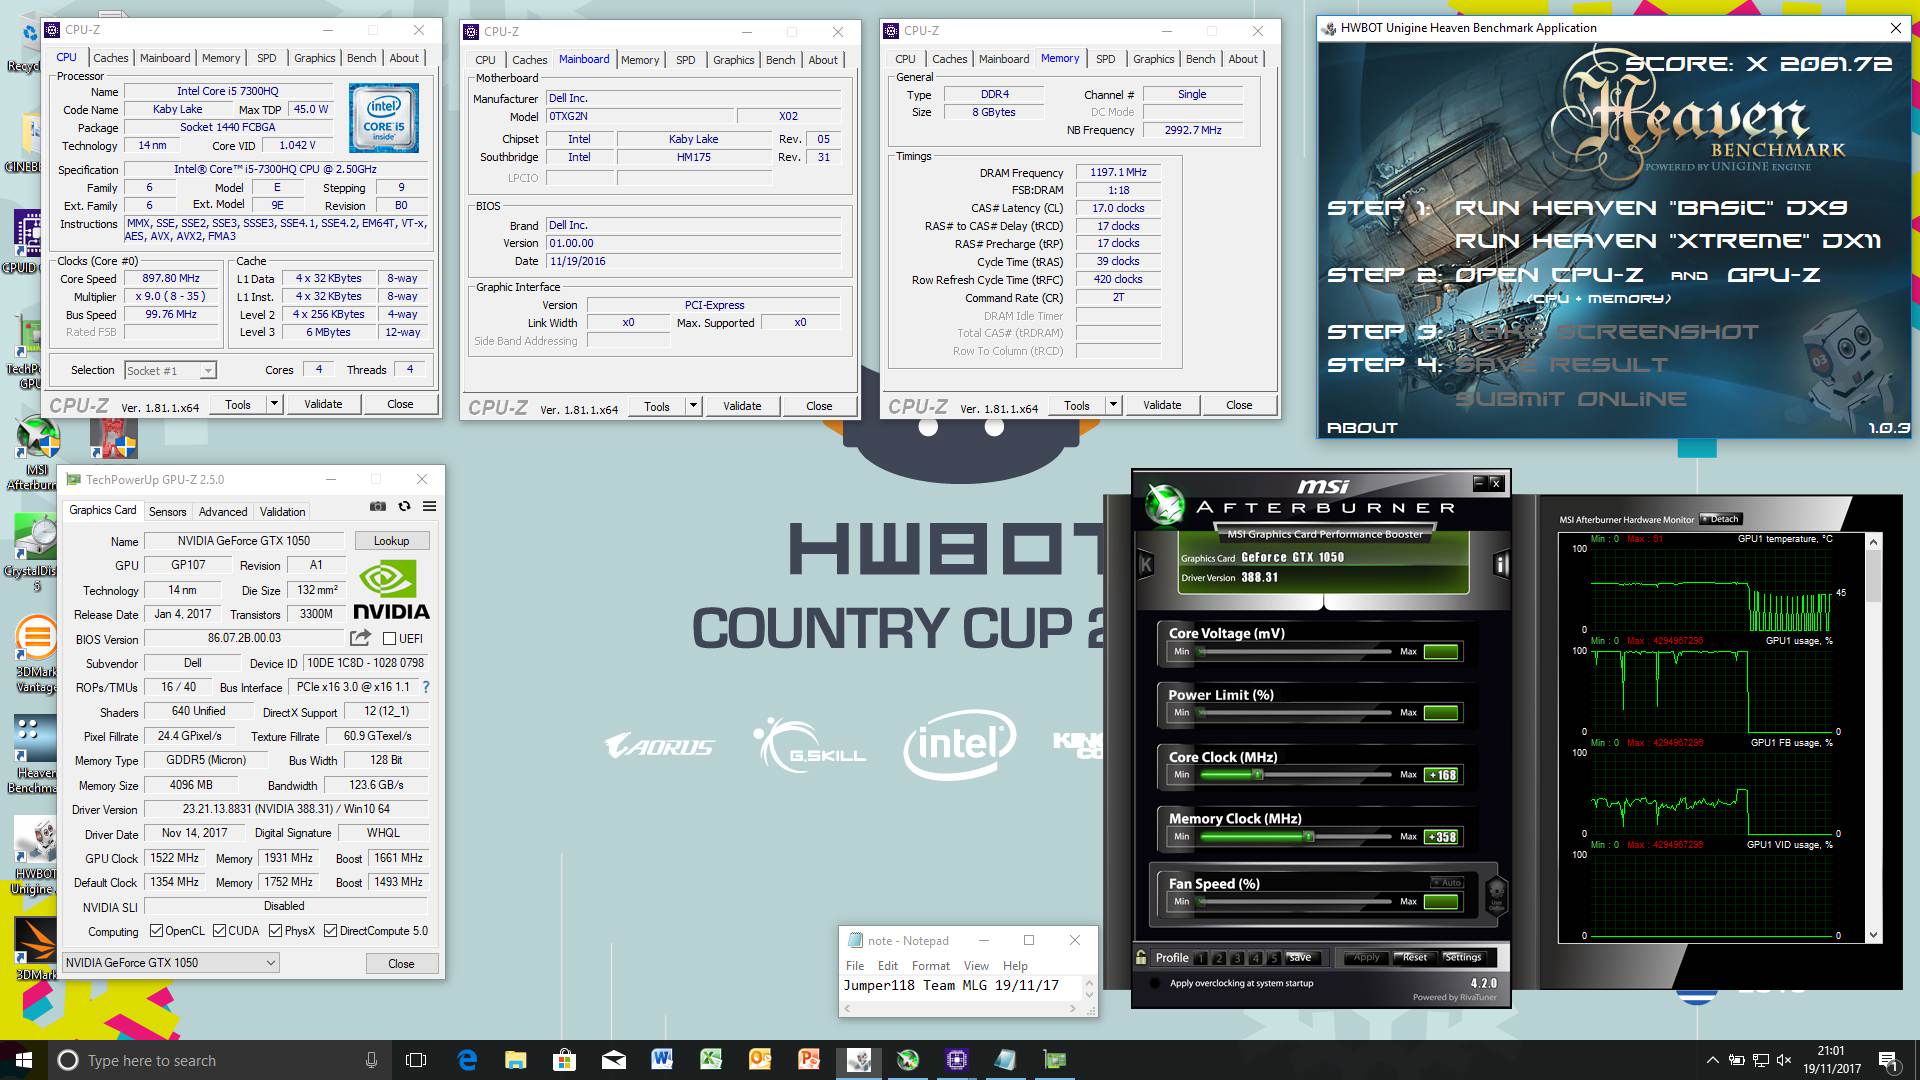Open the GPU selector dropdown NVIDIA GeForce GTX 1050
Viewport: 1920px width, 1080px height.
(170, 963)
